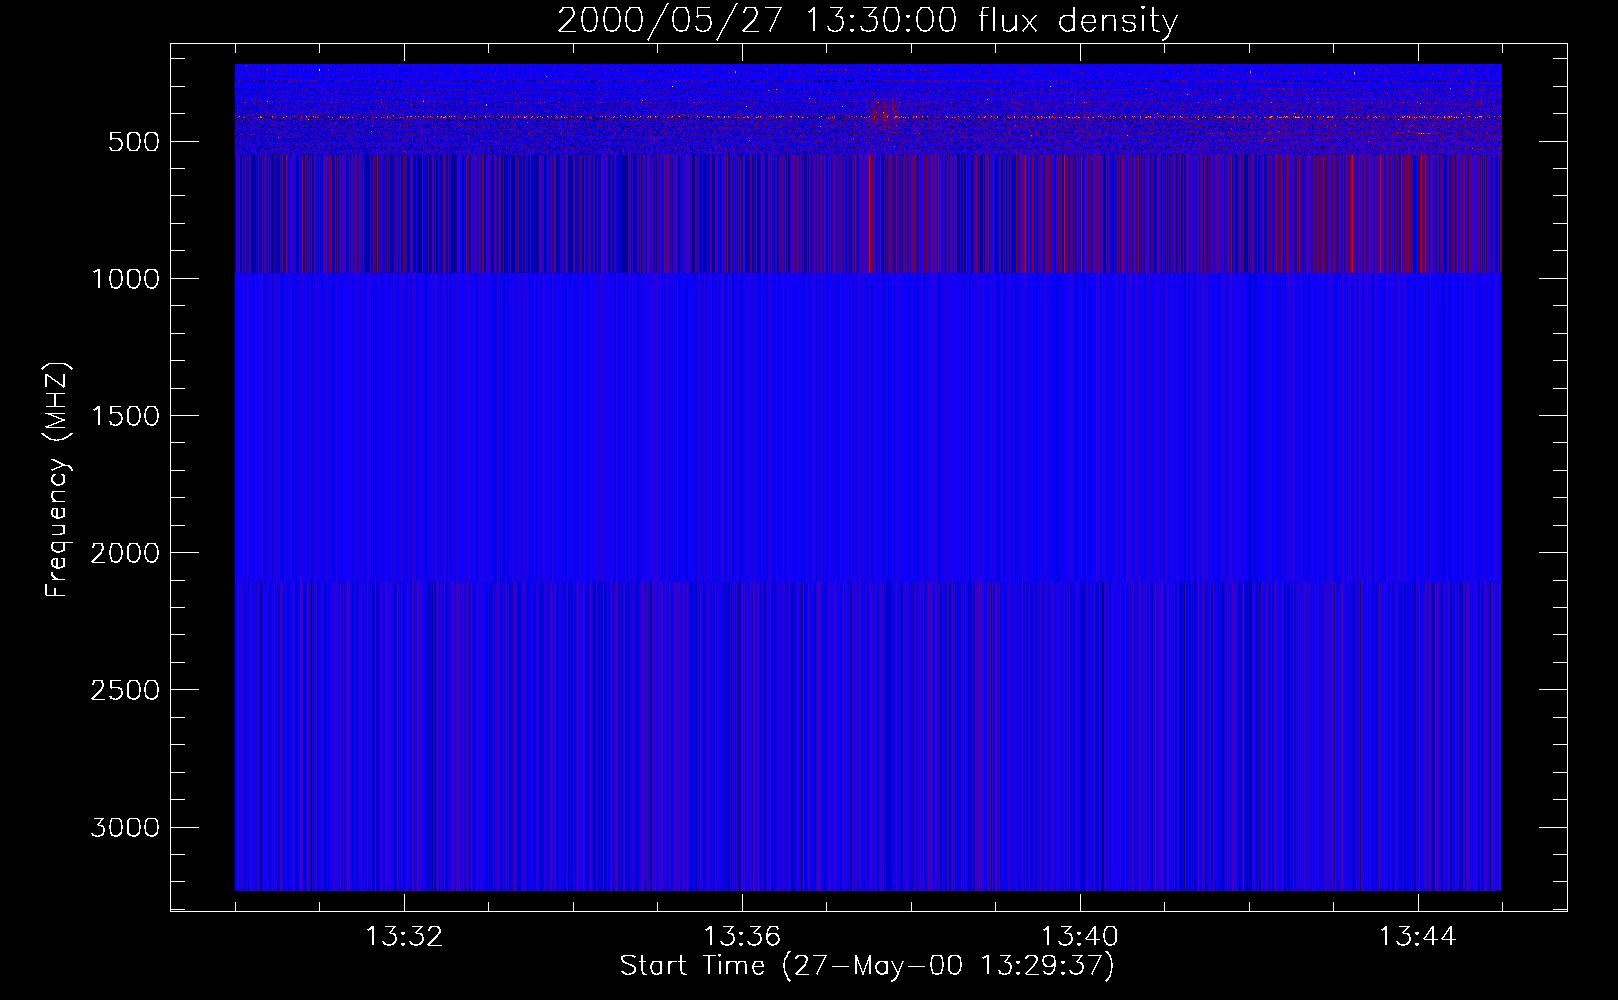Select the 'Frequency (MHZ)' y-axis label

pos(57,480)
